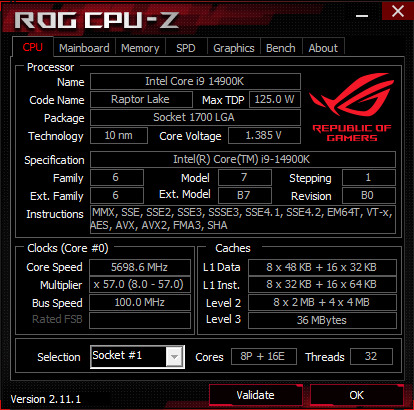Image resolution: width=414 pixels, height=410 pixels.
Task: Click the processor Name field
Action: coord(195,81)
